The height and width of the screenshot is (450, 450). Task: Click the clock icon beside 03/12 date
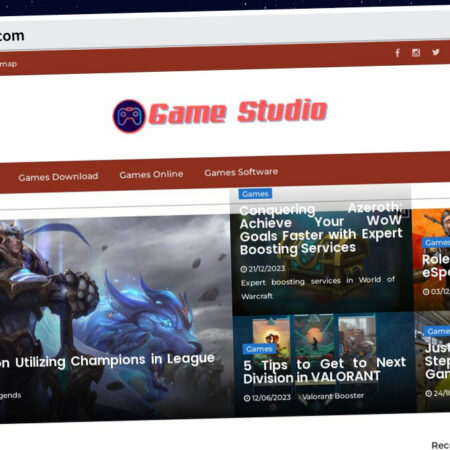click(426, 292)
